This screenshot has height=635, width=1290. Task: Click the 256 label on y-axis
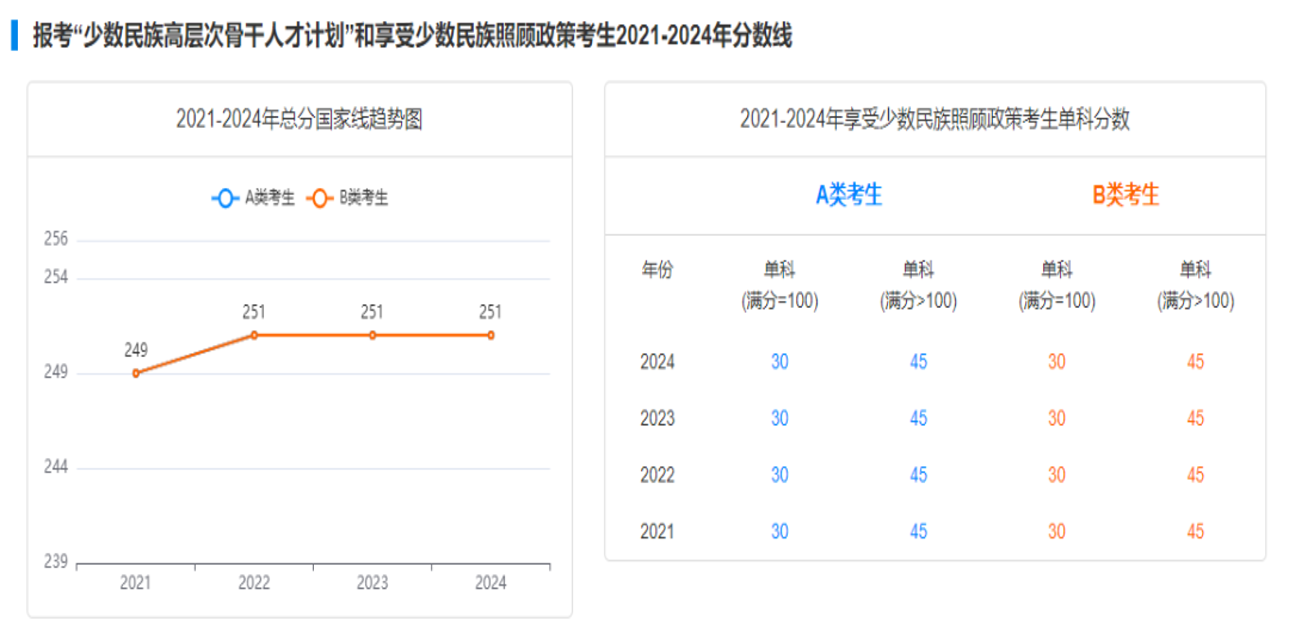pos(56,240)
